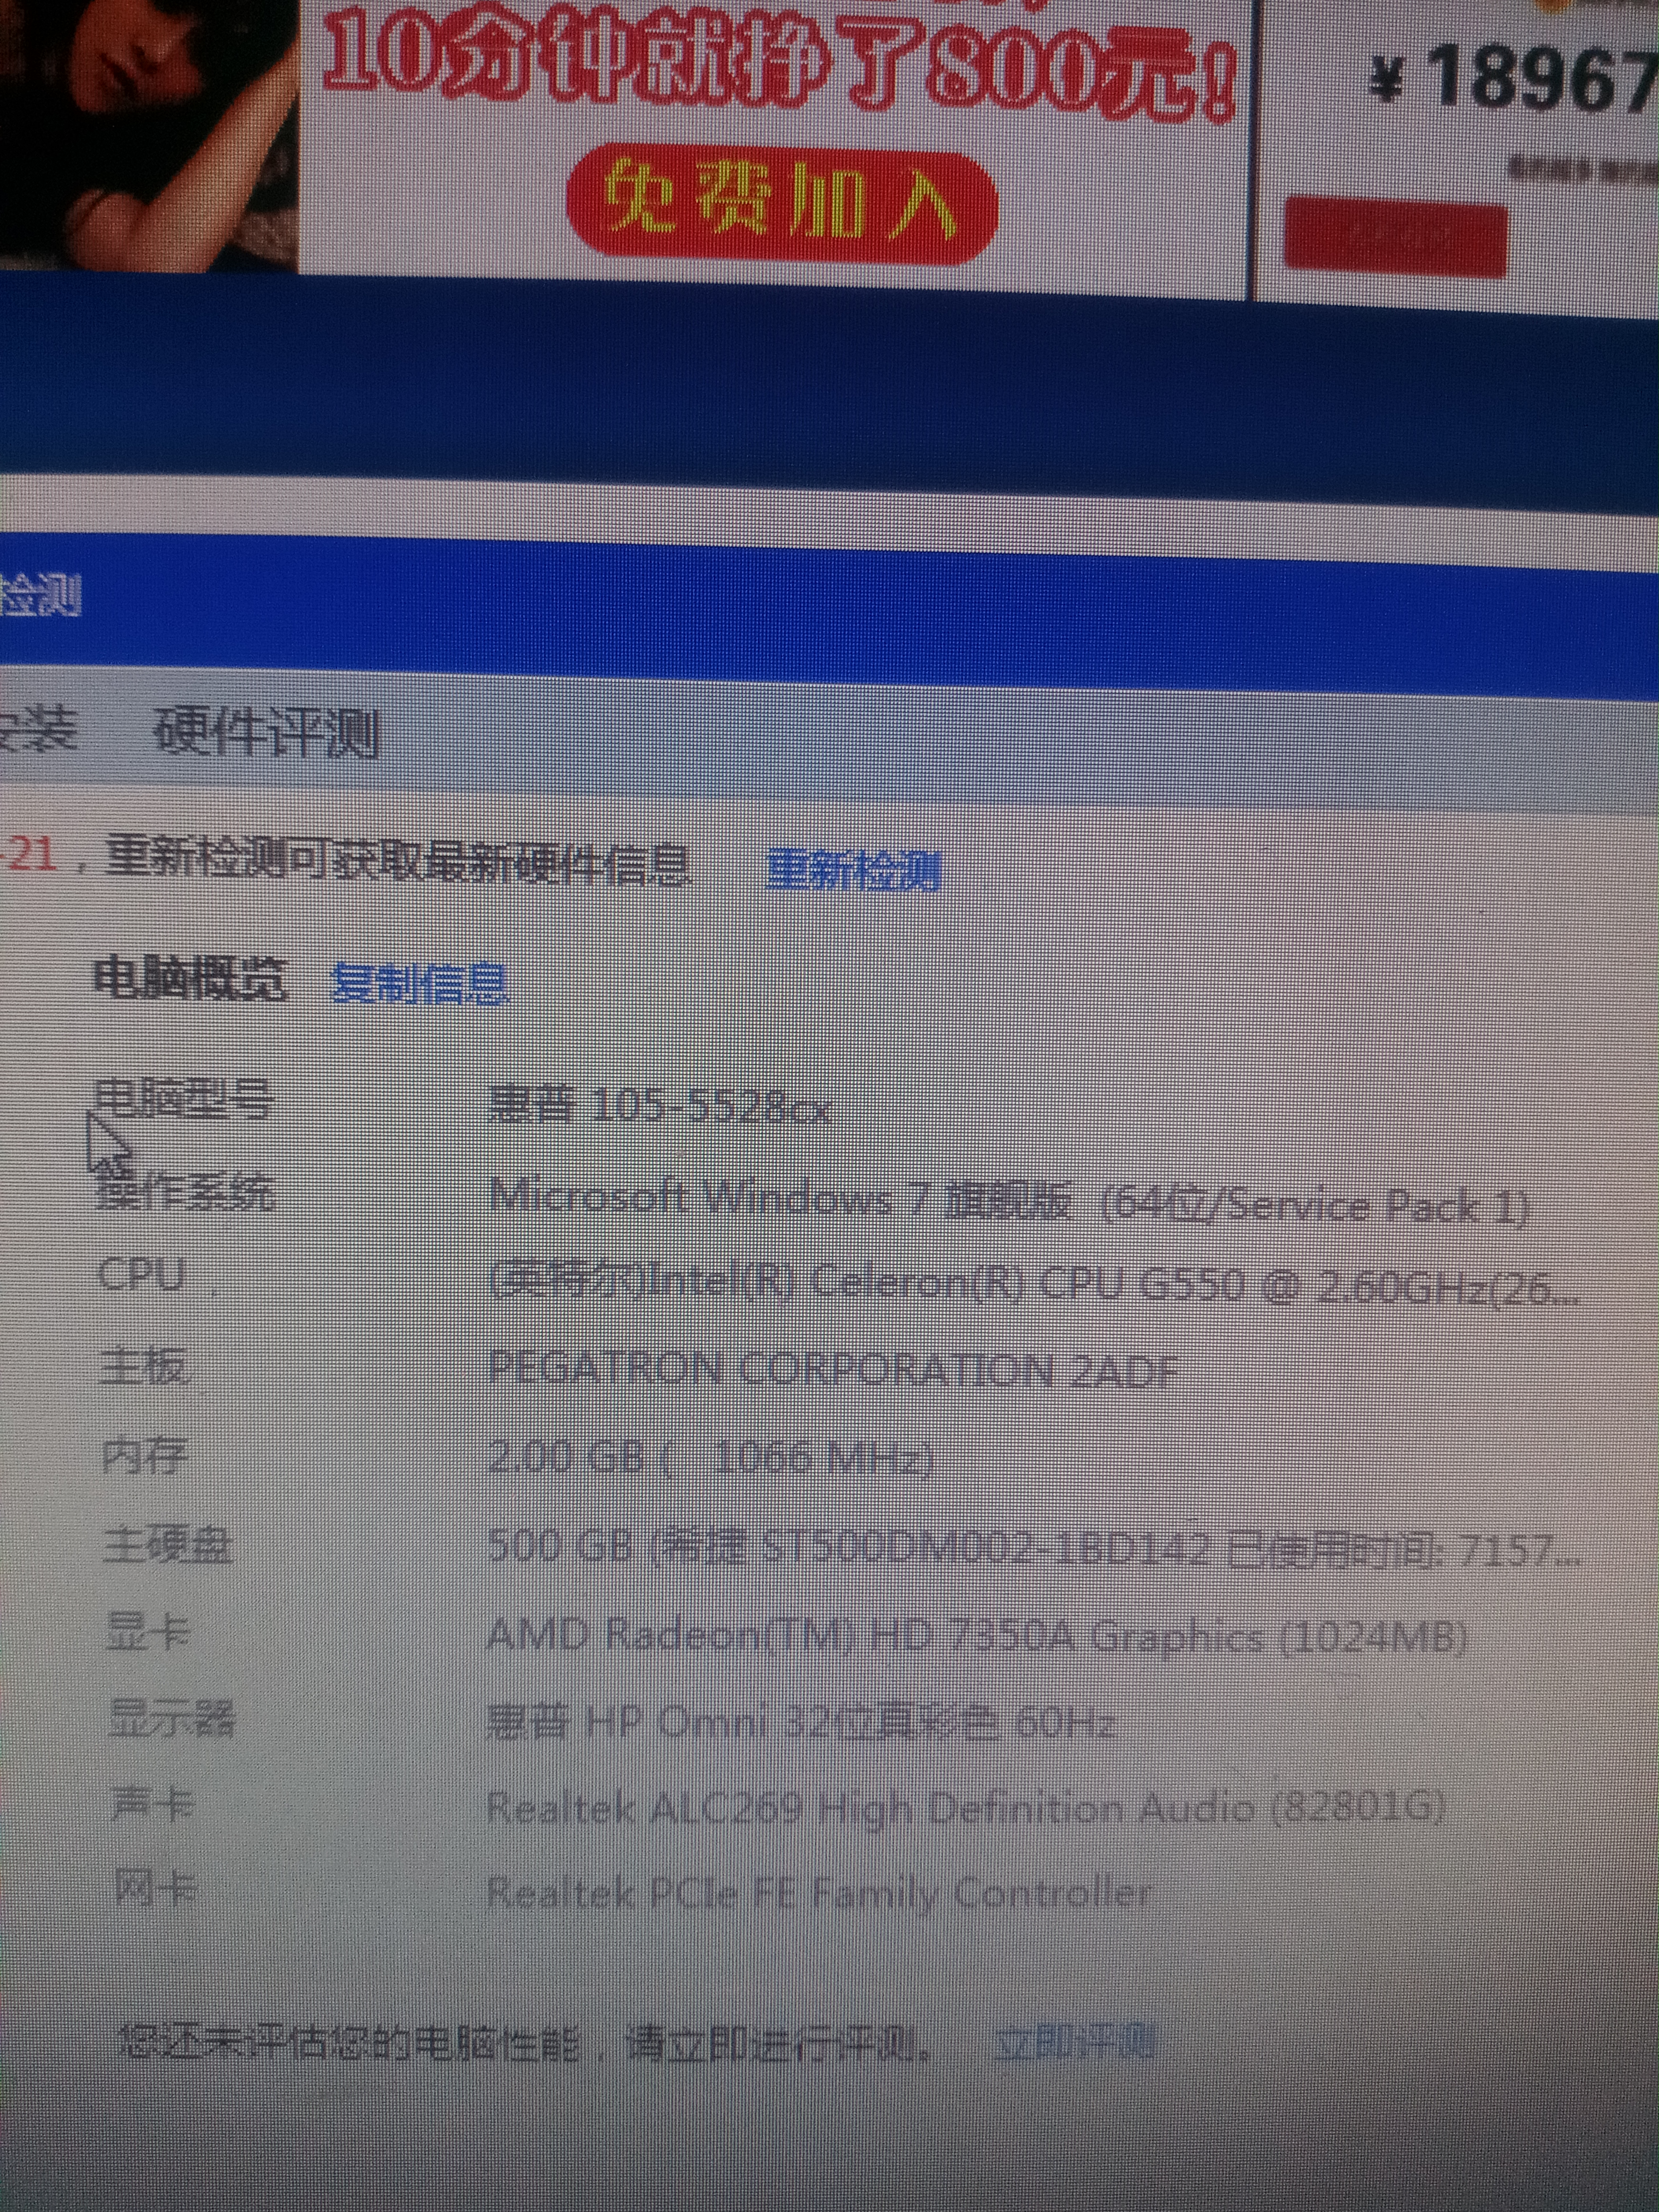Click the 内存 label
This screenshot has width=1659, height=2212.
[x=145, y=1455]
